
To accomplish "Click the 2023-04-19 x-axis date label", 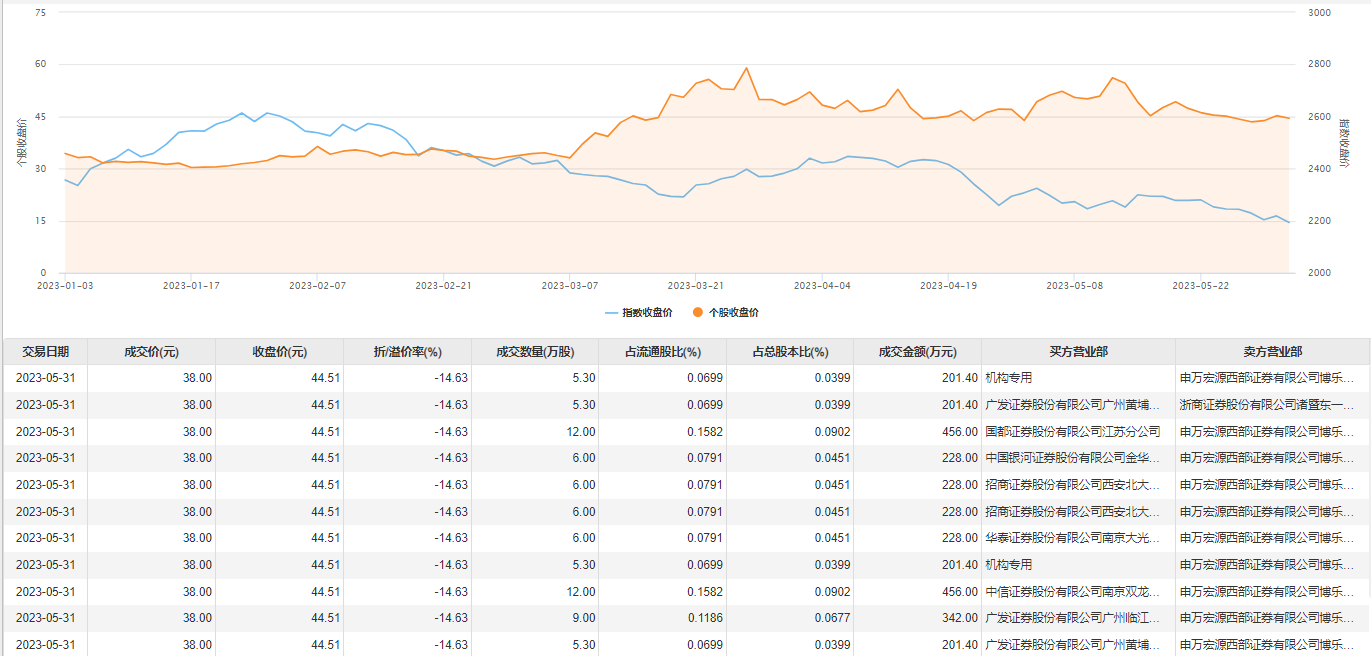I will [x=948, y=285].
